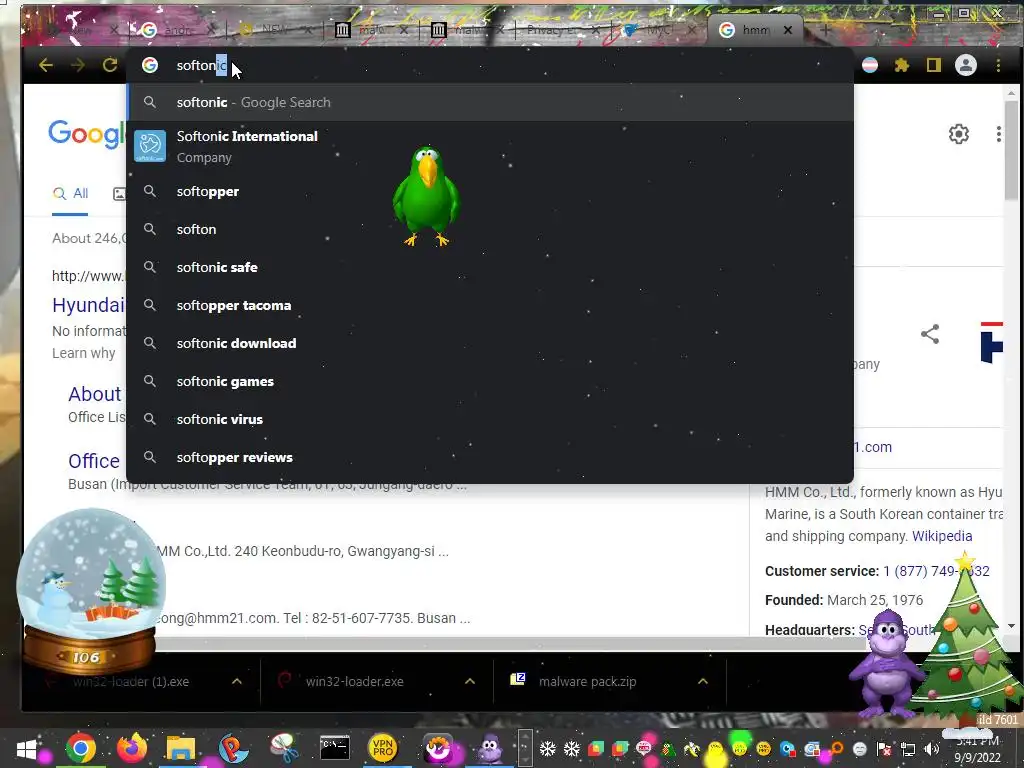This screenshot has height=768, width=1024.
Task: Expand options for malware pack.zip download
Action: 703,681
